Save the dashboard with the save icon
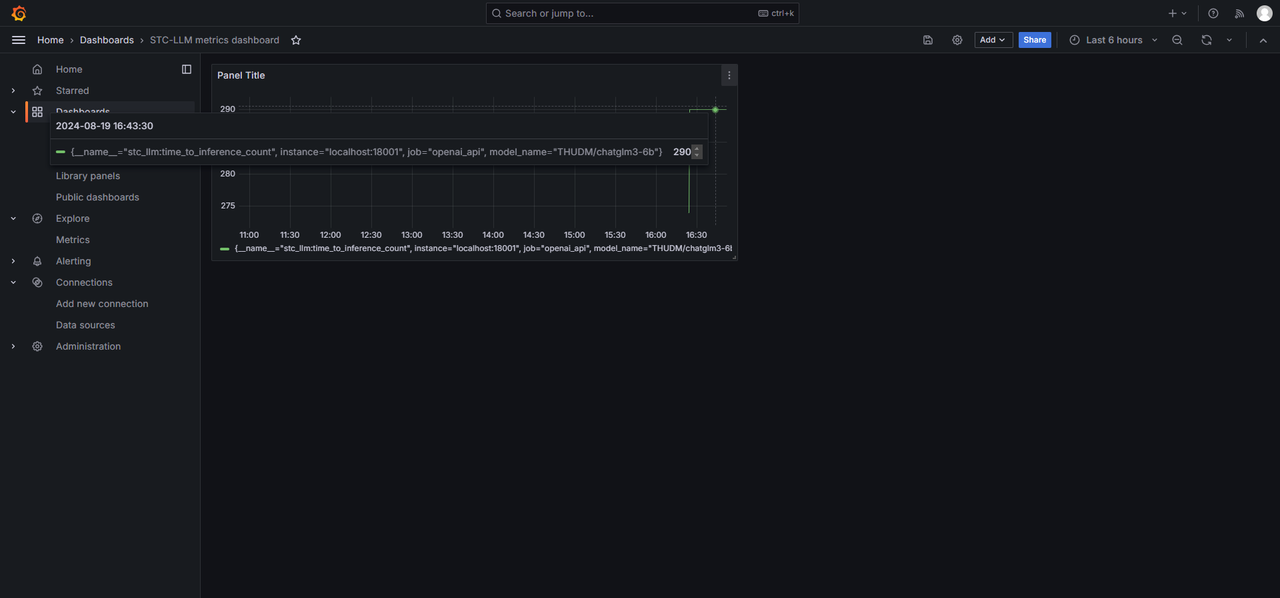 928,40
